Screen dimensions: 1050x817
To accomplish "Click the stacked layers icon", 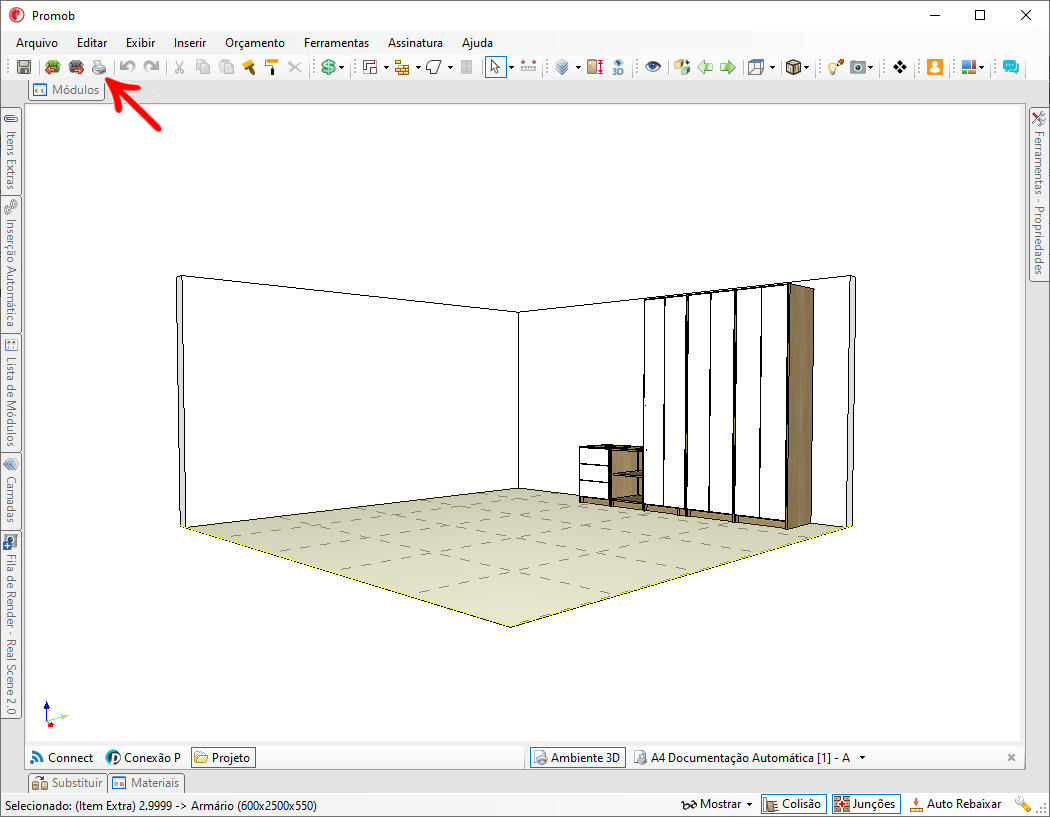I will [x=562, y=67].
